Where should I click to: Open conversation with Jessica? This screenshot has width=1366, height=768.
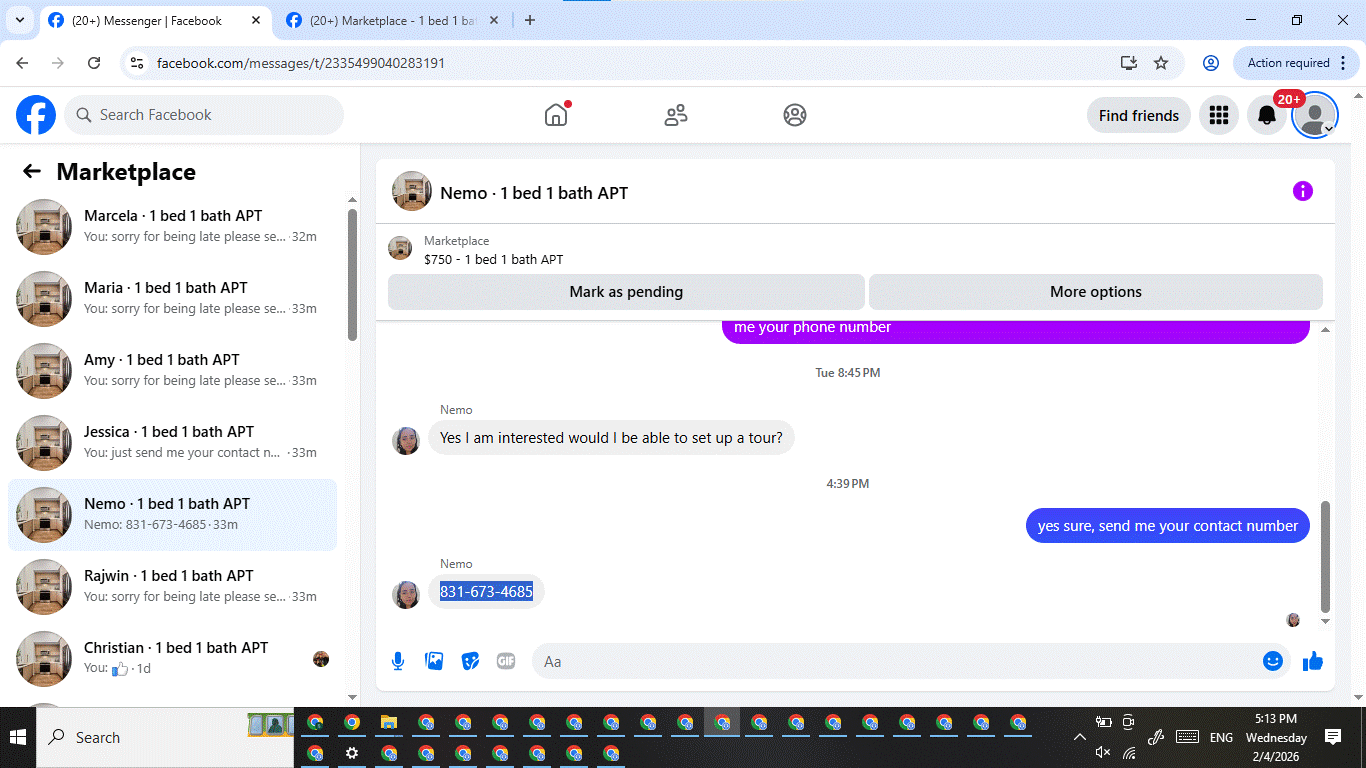[173, 443]
